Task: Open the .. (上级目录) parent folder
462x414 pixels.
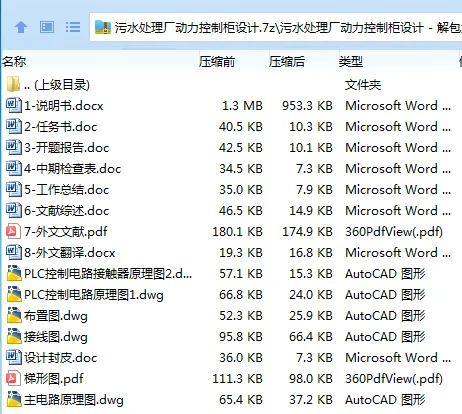Action: tap(57, 85)
